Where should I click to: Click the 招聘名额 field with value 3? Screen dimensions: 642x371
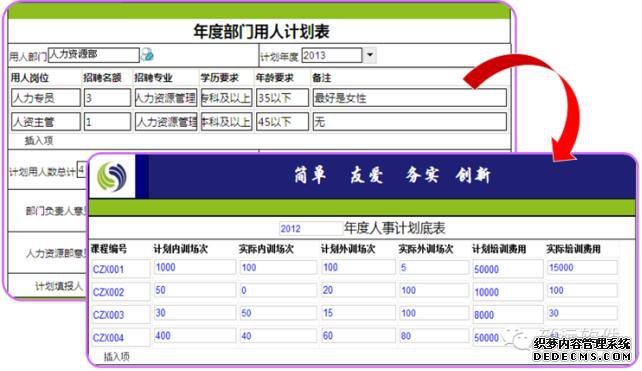pos(107,98)
